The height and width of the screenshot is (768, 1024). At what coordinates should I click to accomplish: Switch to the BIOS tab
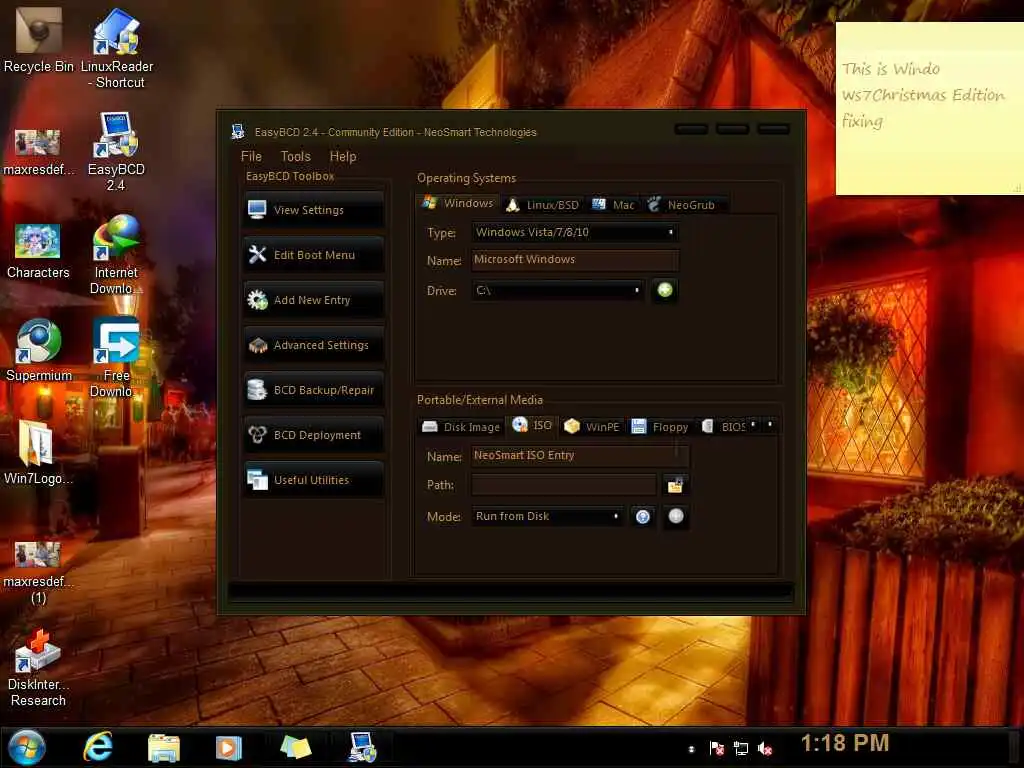pyautogui.click(x=723, y=426)
